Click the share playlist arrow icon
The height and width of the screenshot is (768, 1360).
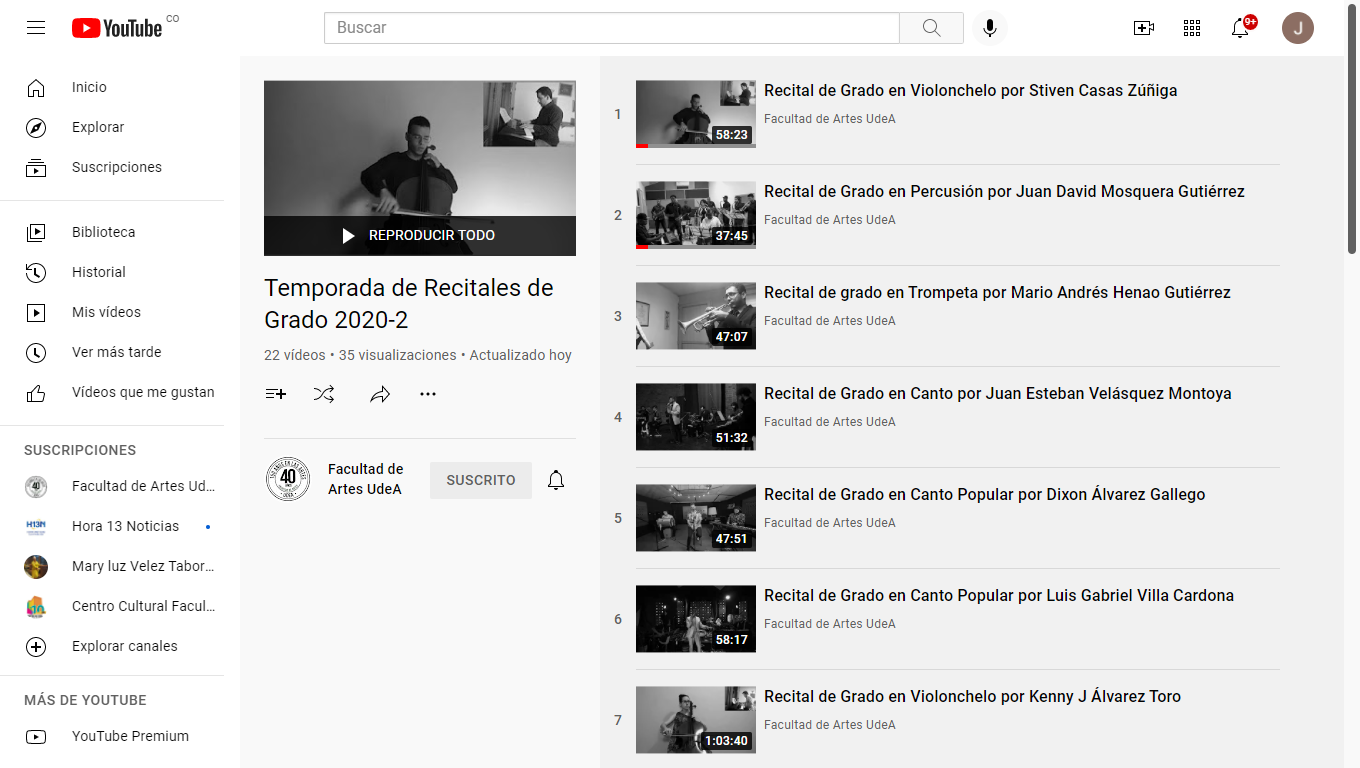(379, 394)
